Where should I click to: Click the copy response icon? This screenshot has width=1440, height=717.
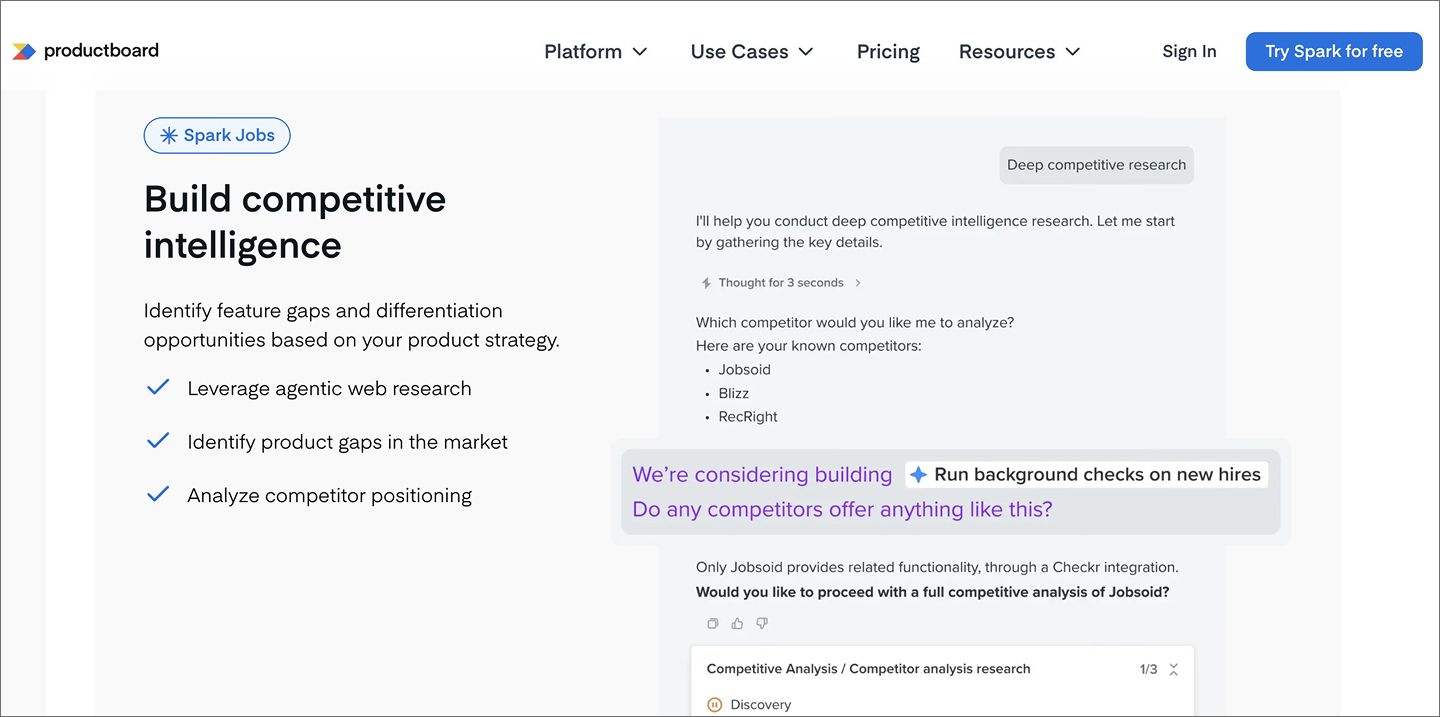tap(712, 623)
